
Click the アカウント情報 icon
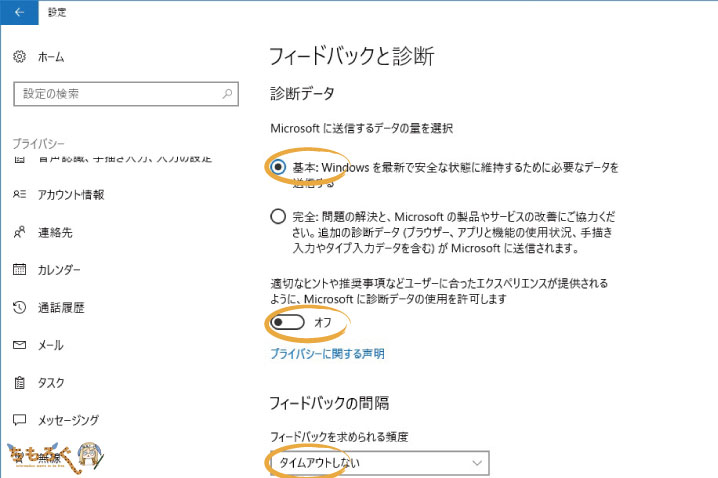19,195
